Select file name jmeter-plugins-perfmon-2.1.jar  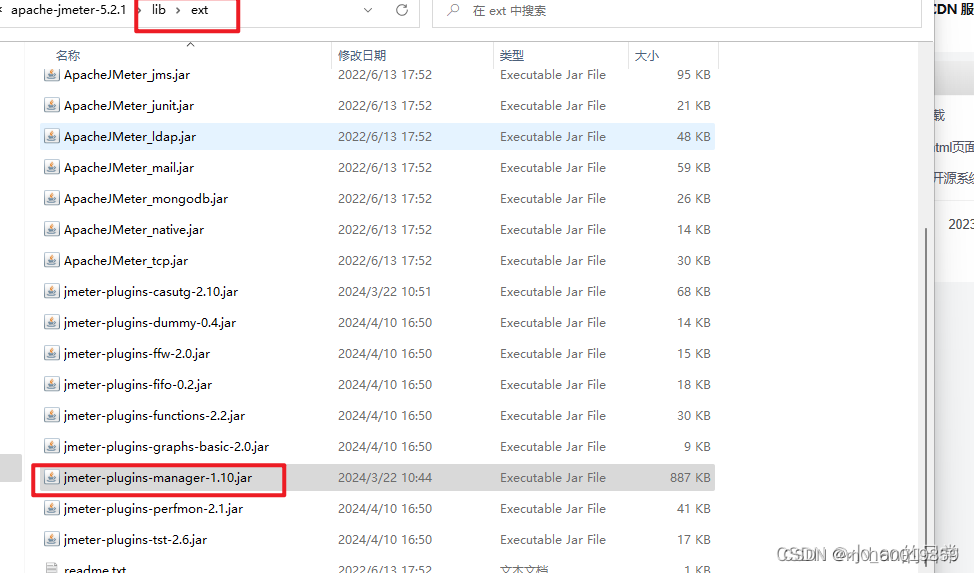click(x=153, y=508)
